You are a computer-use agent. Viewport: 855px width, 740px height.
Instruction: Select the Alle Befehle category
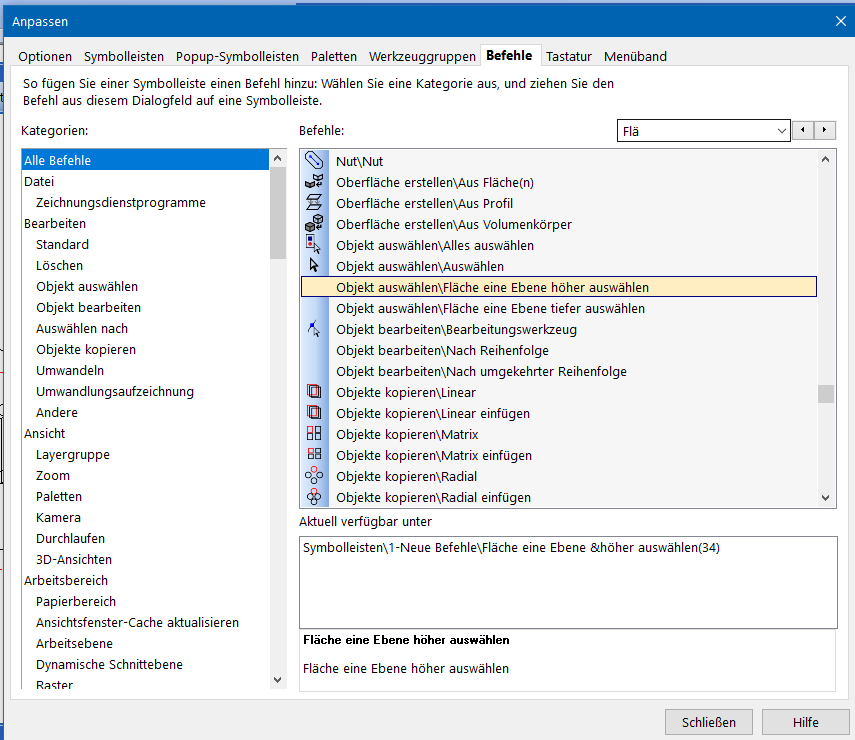tap(146, 160)
